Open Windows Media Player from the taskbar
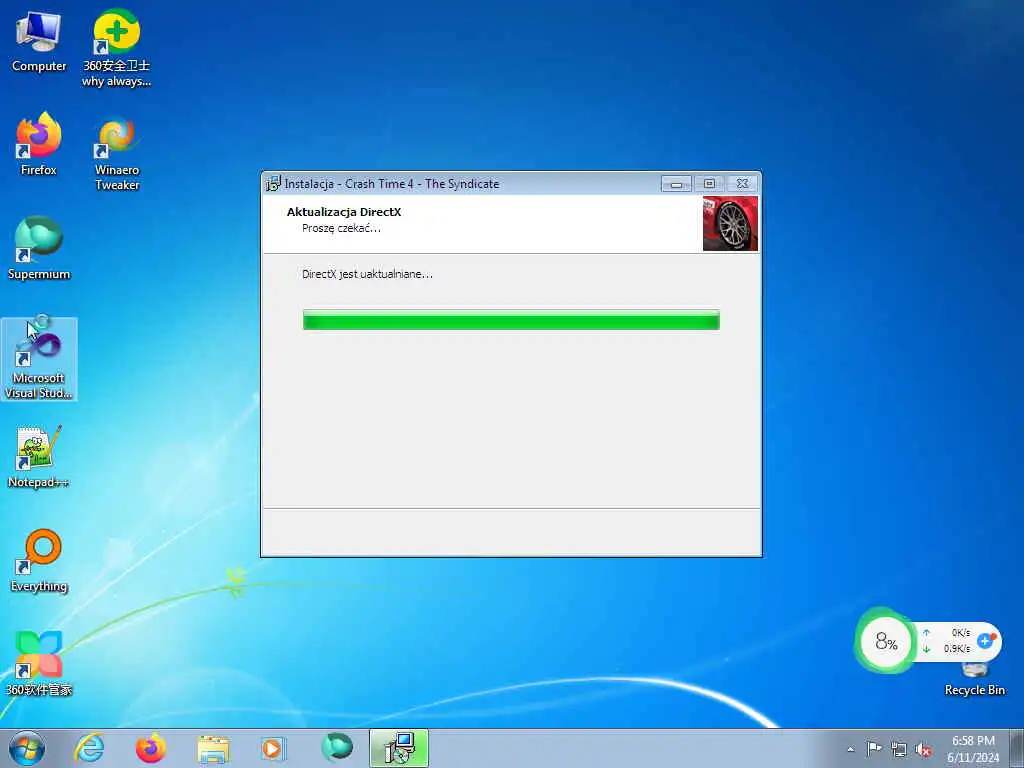This screenshot has height=768, width=1024. [x=272, y=748]
